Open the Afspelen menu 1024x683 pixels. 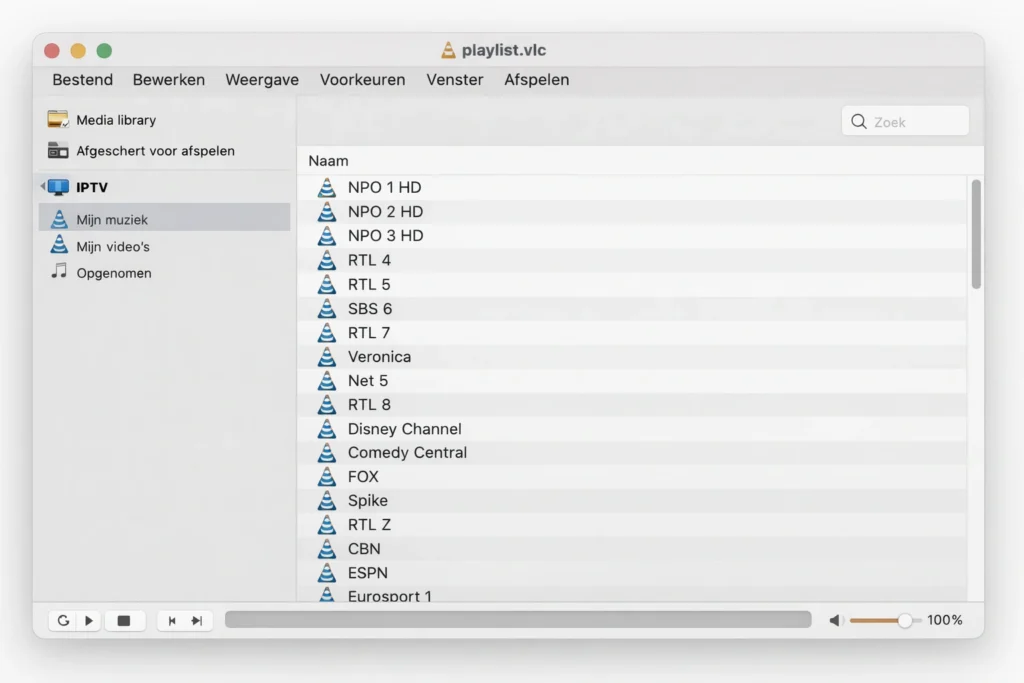point(536,80)
